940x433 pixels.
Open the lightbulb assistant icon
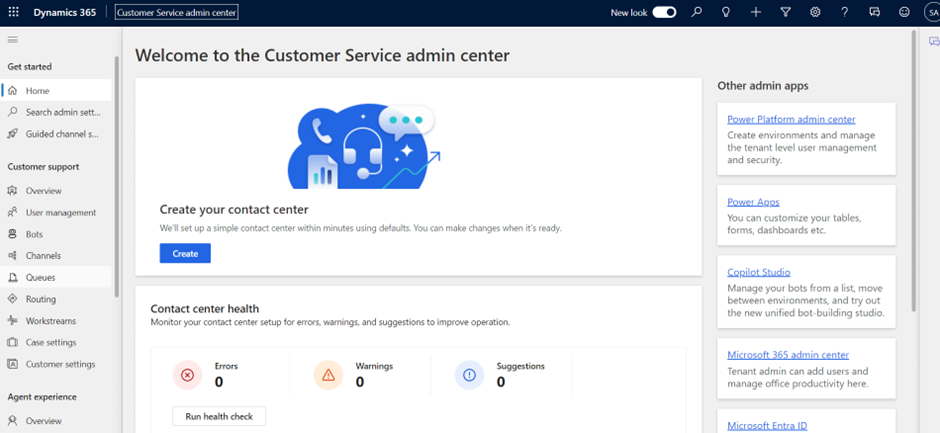[726, 12]
